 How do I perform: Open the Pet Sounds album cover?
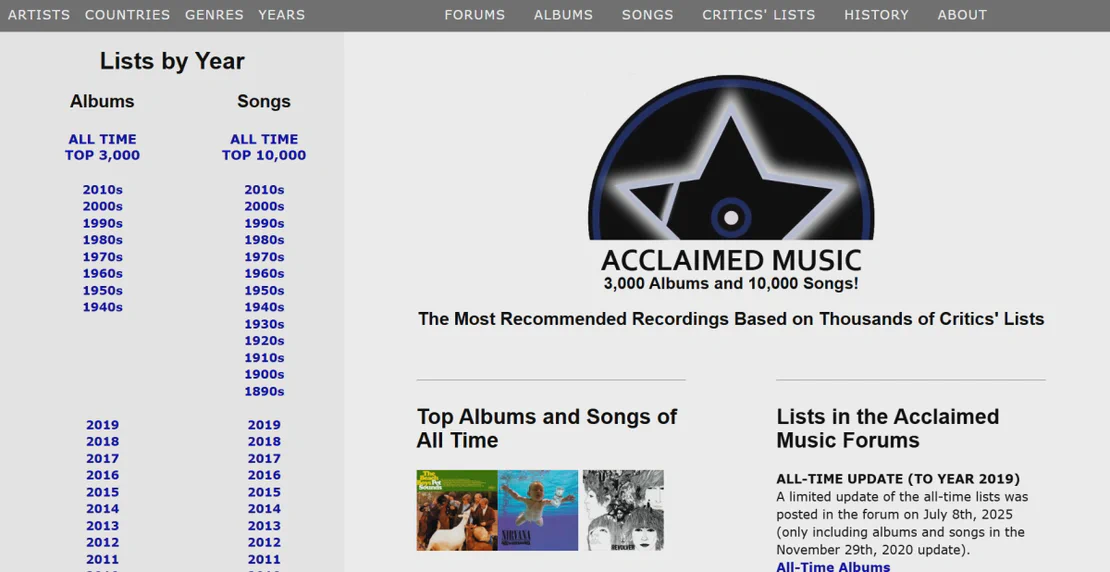click(457, 510)
